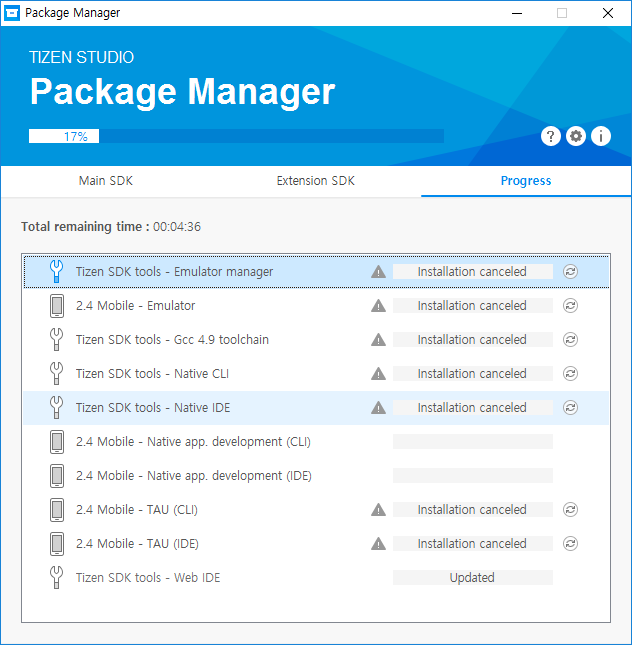Click Installation canceled status for Emulator manager
The height and width of the screenshot is (645, 632).
pyautogui.click(x=472, y=272)
